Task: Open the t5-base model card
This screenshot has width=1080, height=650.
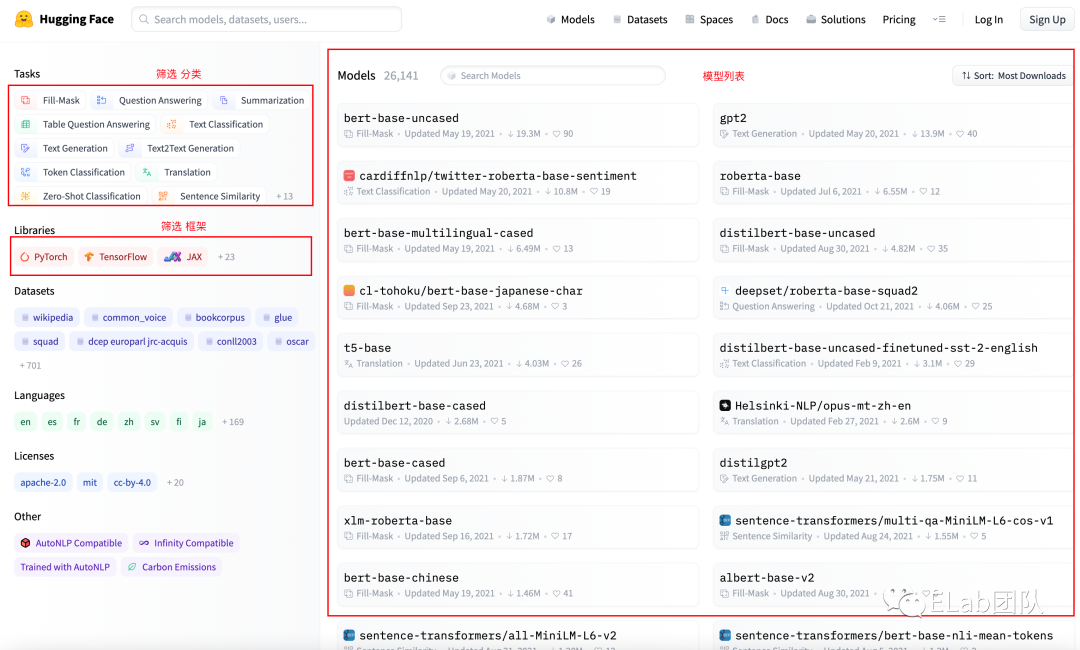Action: pyautogui.click(x=518, y=355)
